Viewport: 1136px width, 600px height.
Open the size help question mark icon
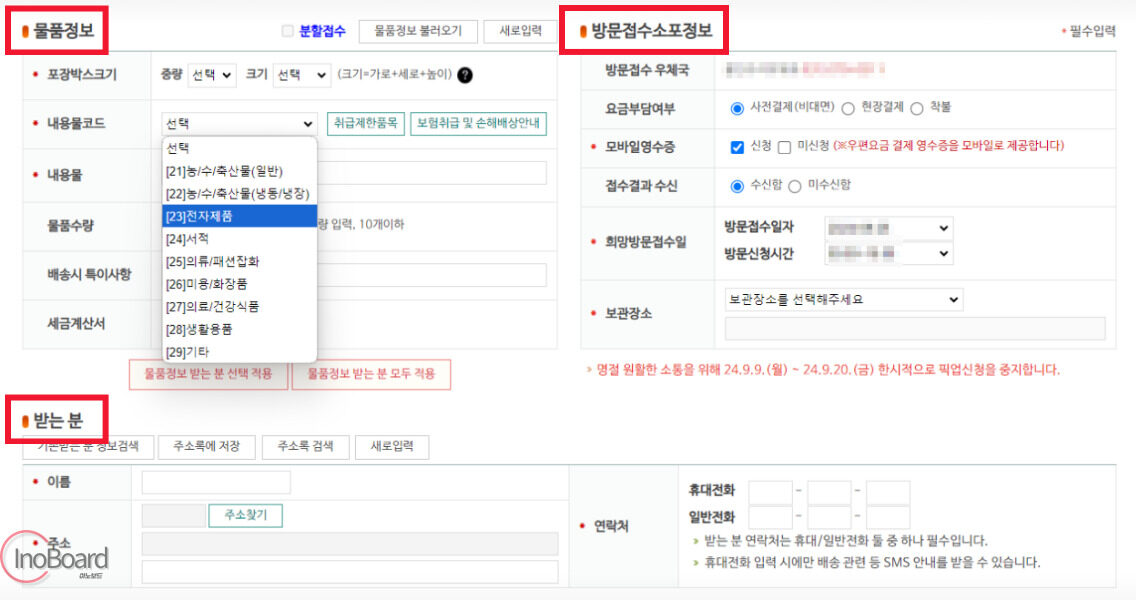tap(465, 75)
